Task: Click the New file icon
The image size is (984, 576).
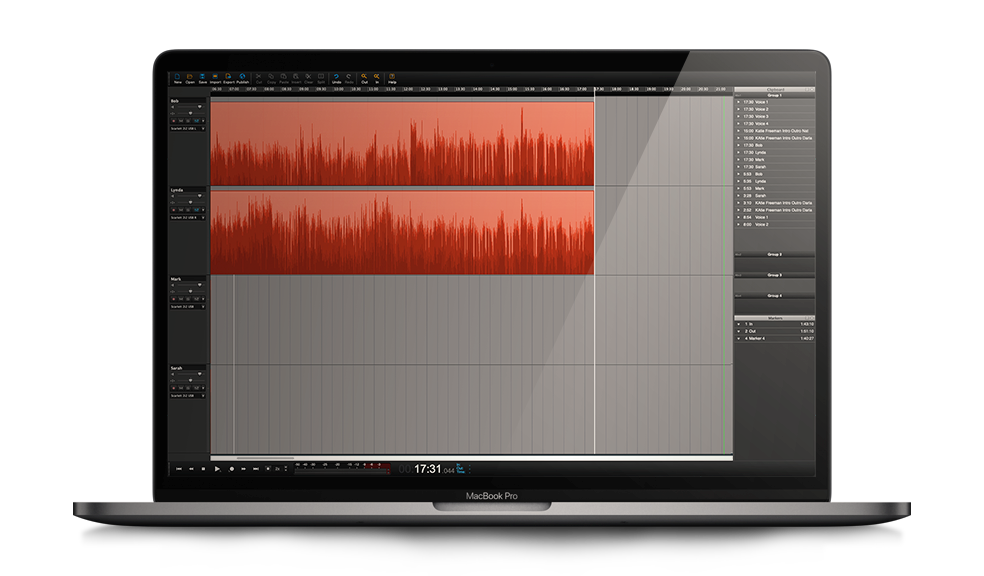Action: (178, 76)
